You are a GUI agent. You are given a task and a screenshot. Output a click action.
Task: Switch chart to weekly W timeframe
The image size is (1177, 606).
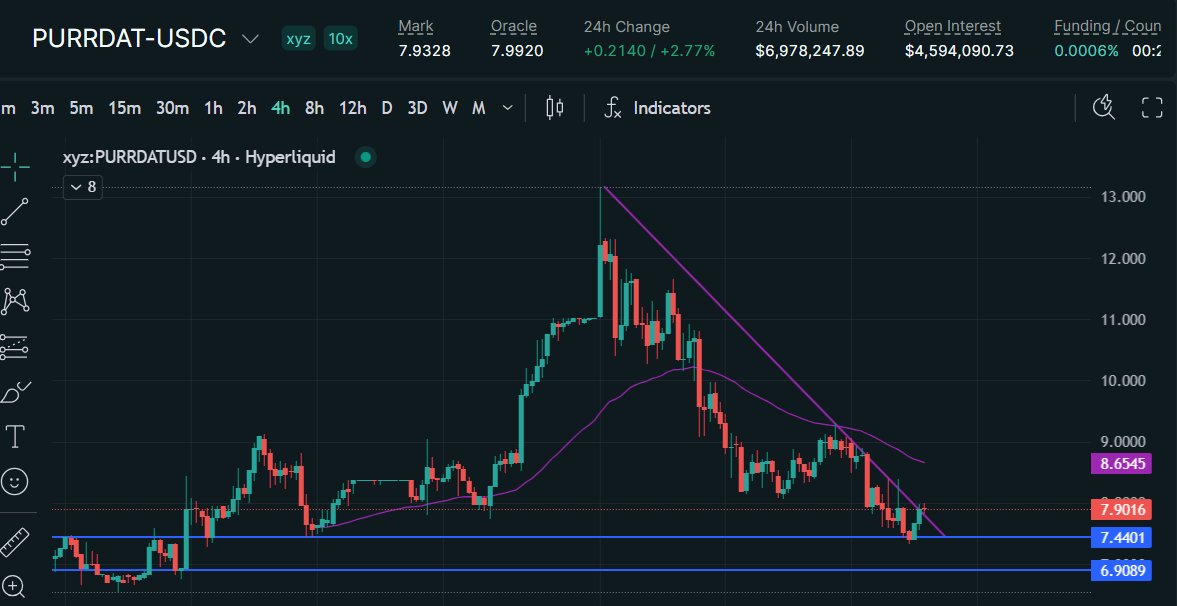pyautogui.click(x=450, y=108)
